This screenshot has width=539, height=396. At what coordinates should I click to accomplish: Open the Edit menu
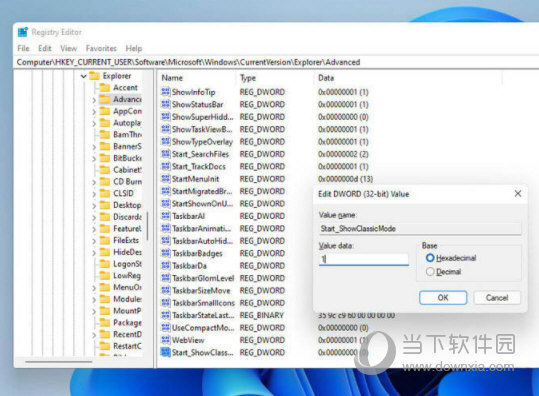pyautogui.click(x=45, y=48)
